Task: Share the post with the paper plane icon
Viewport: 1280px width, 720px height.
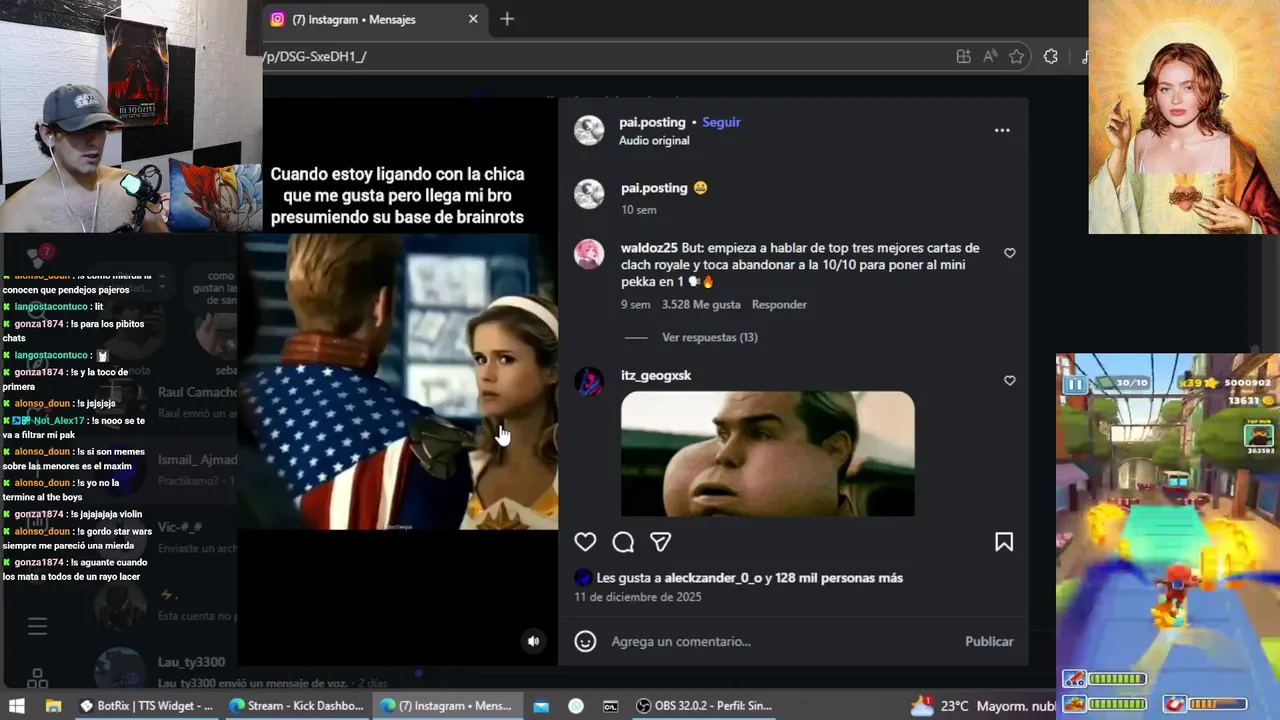Action: click(x=661, y=542)
